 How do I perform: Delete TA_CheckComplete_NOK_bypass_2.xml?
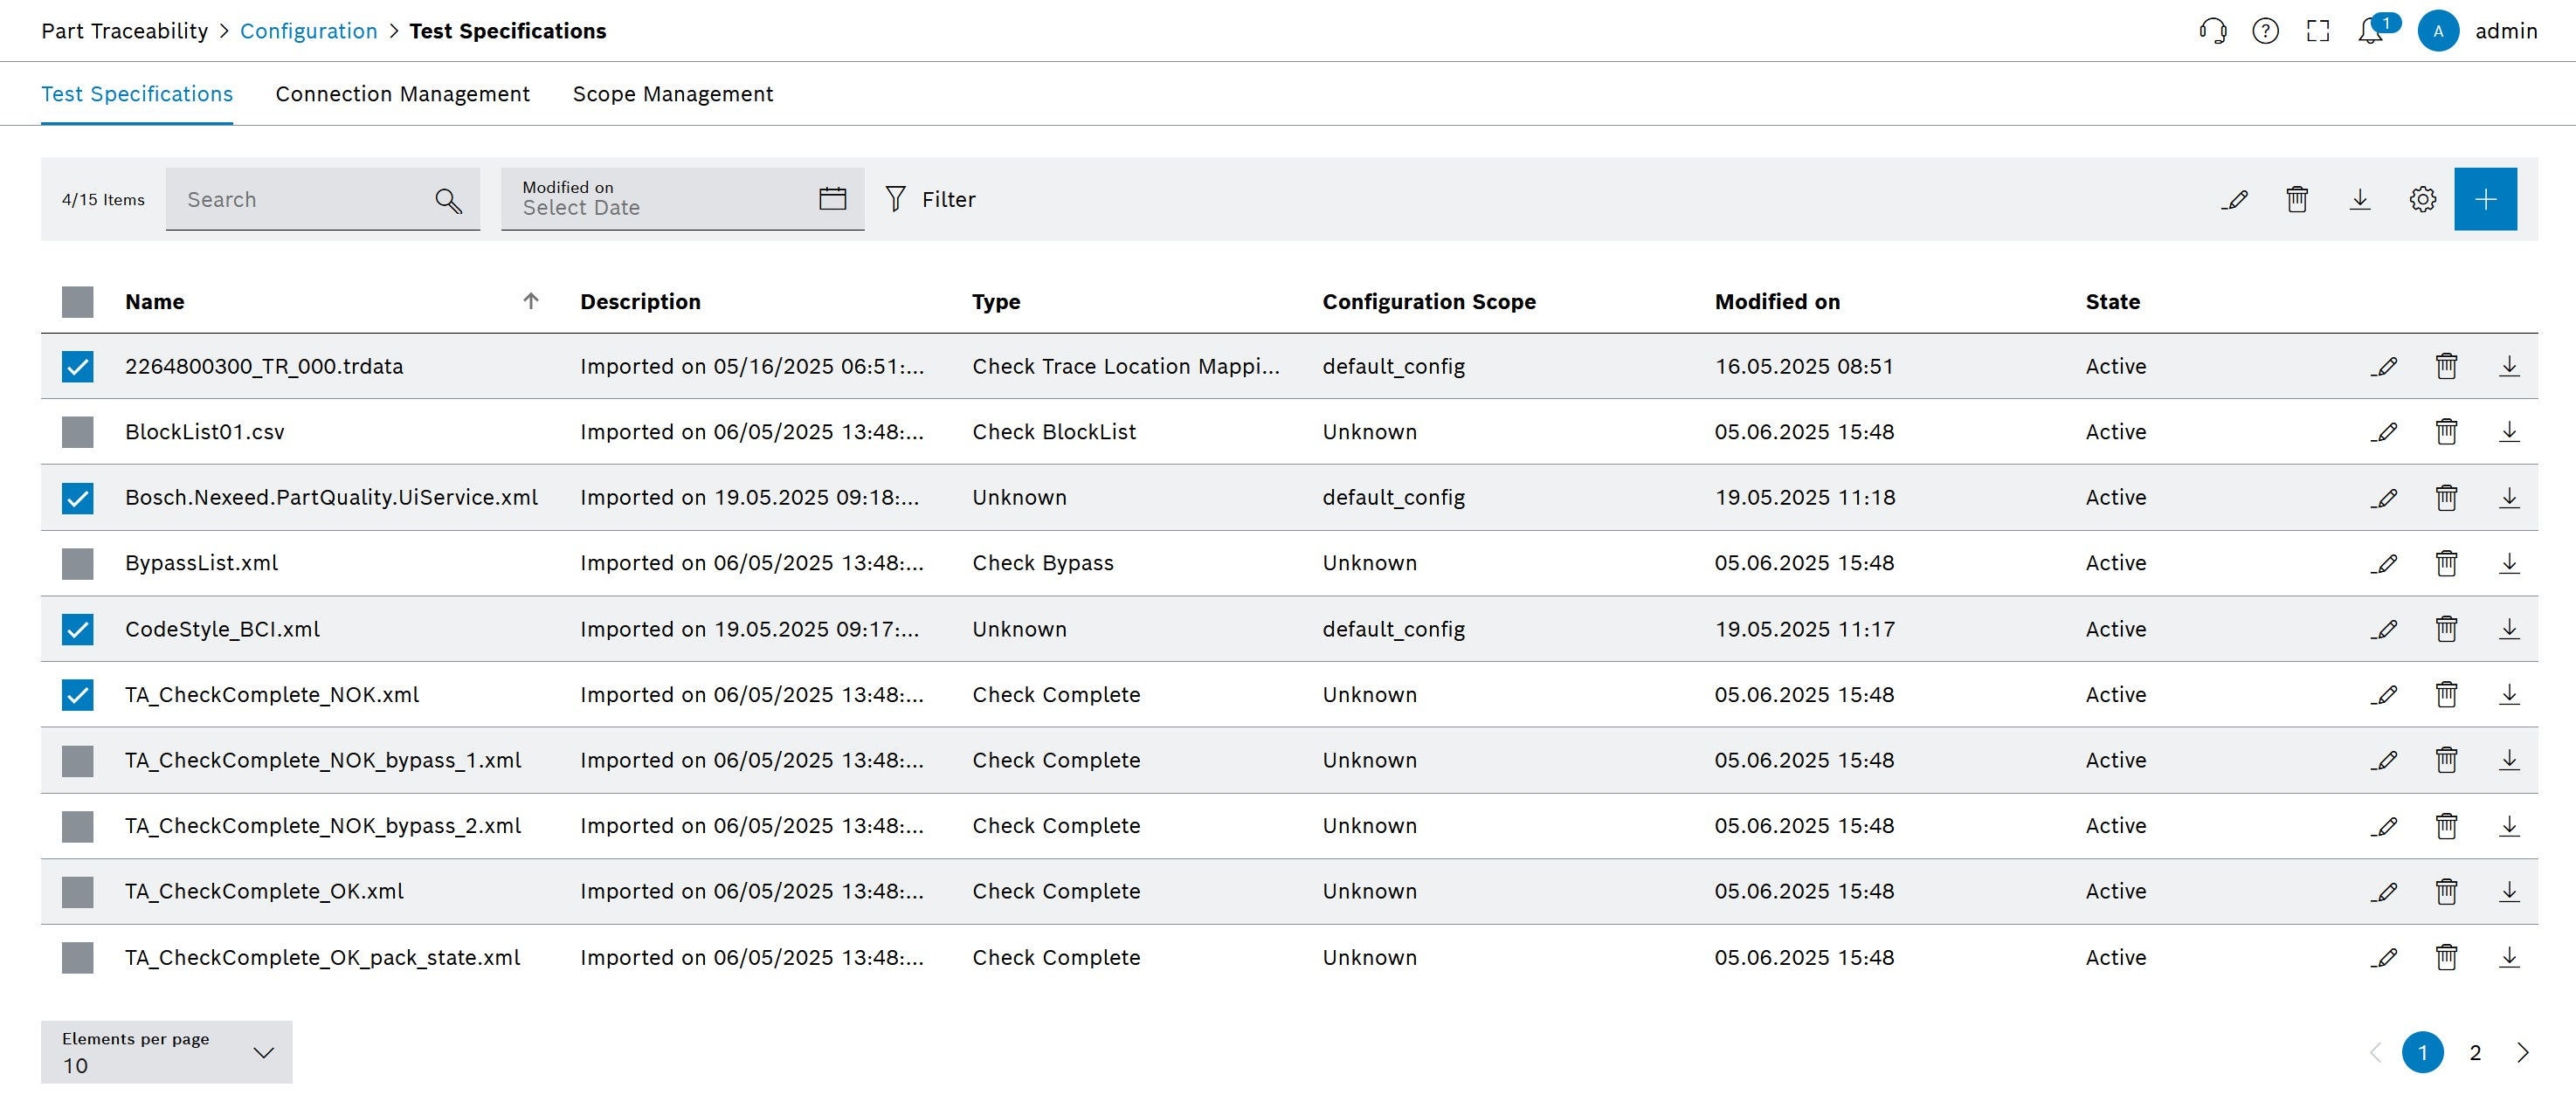pos(2446,826)
